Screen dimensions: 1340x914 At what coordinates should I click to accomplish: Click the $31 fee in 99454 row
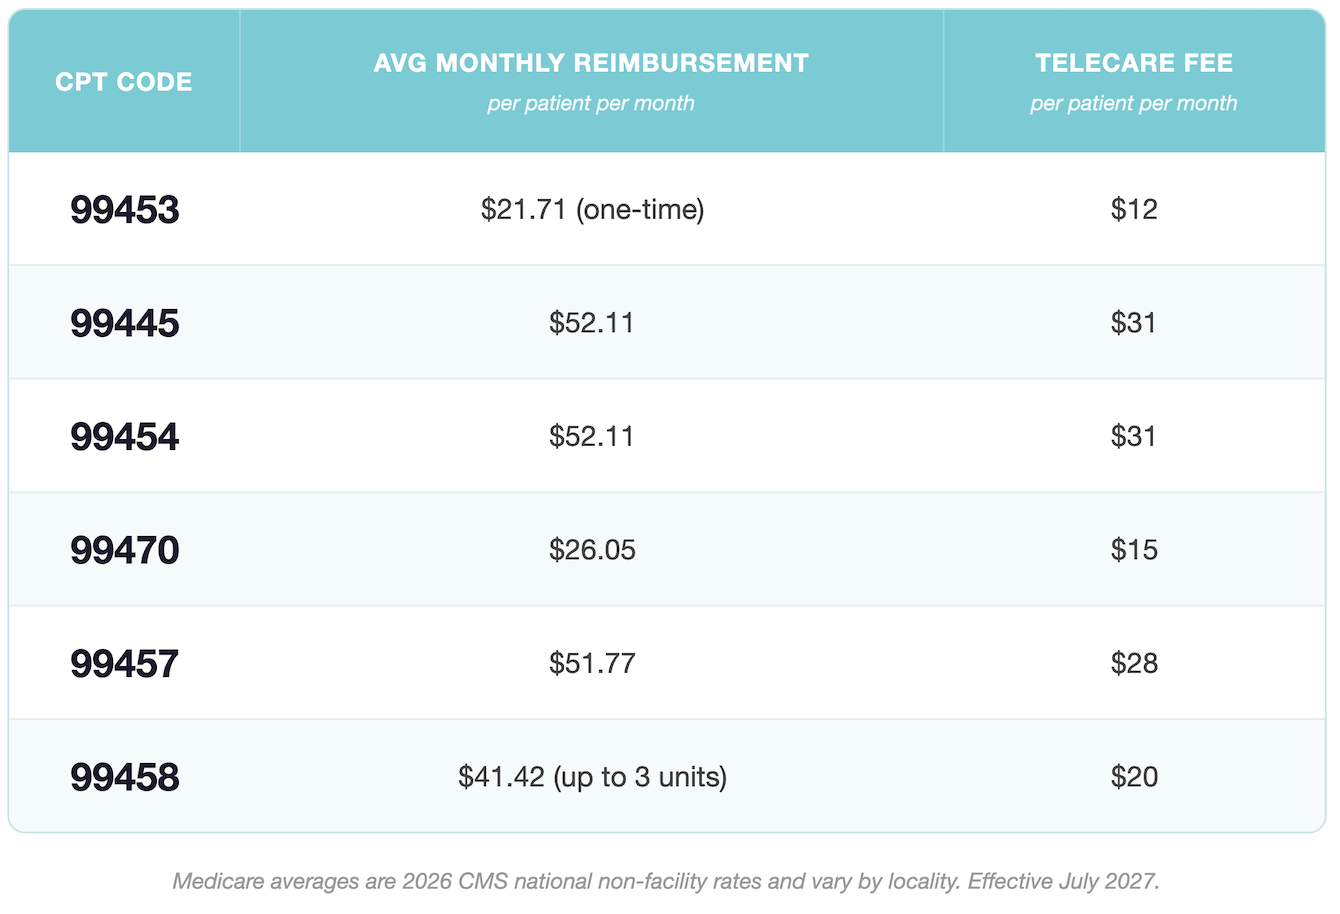point(1134,436)
